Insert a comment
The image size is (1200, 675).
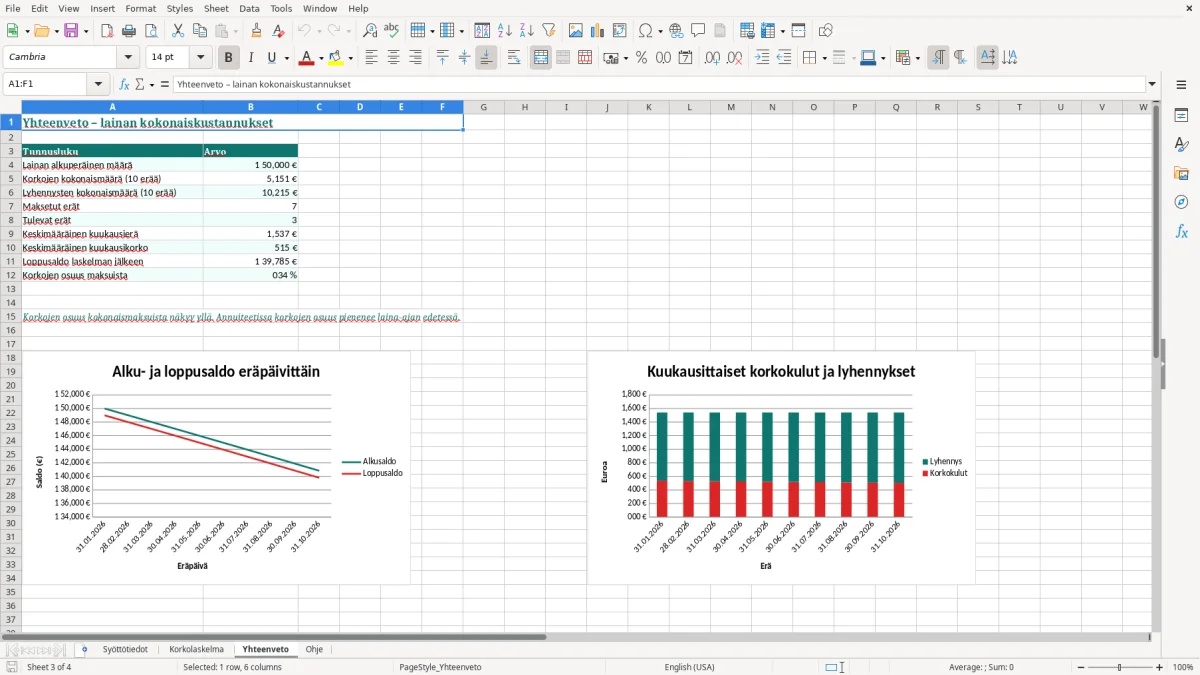click(x=698, y=31)
